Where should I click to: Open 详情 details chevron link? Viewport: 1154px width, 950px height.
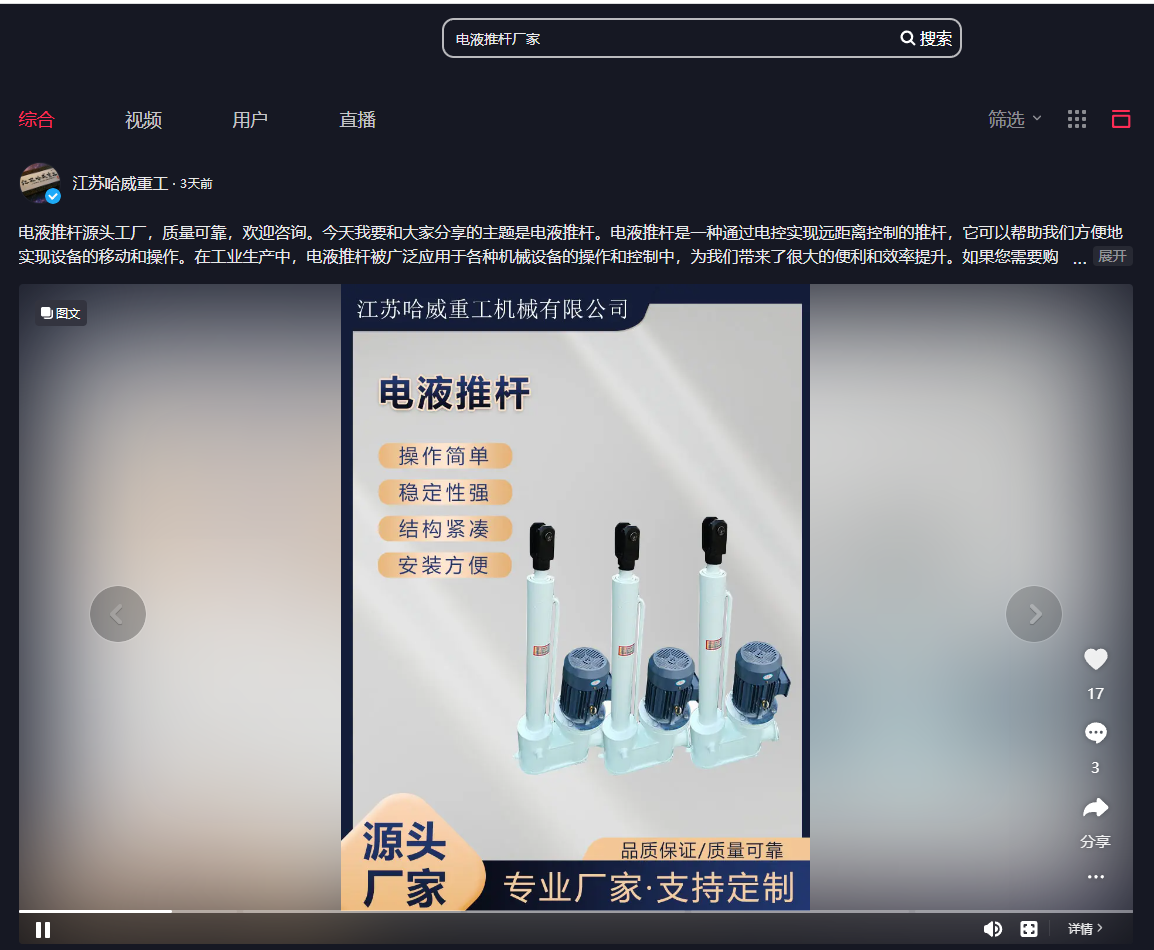(x=1085, y=929)
